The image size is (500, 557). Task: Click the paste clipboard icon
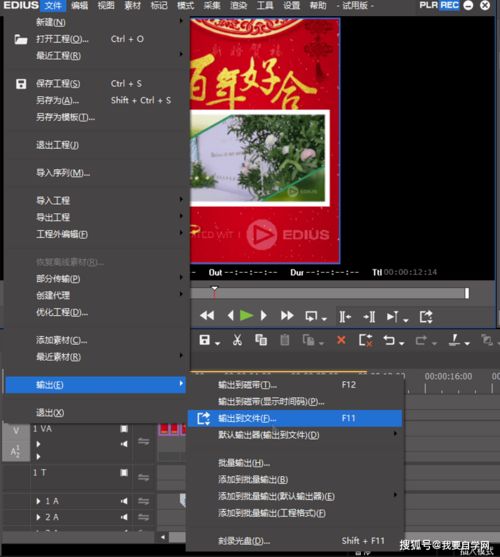pos(284,340)
